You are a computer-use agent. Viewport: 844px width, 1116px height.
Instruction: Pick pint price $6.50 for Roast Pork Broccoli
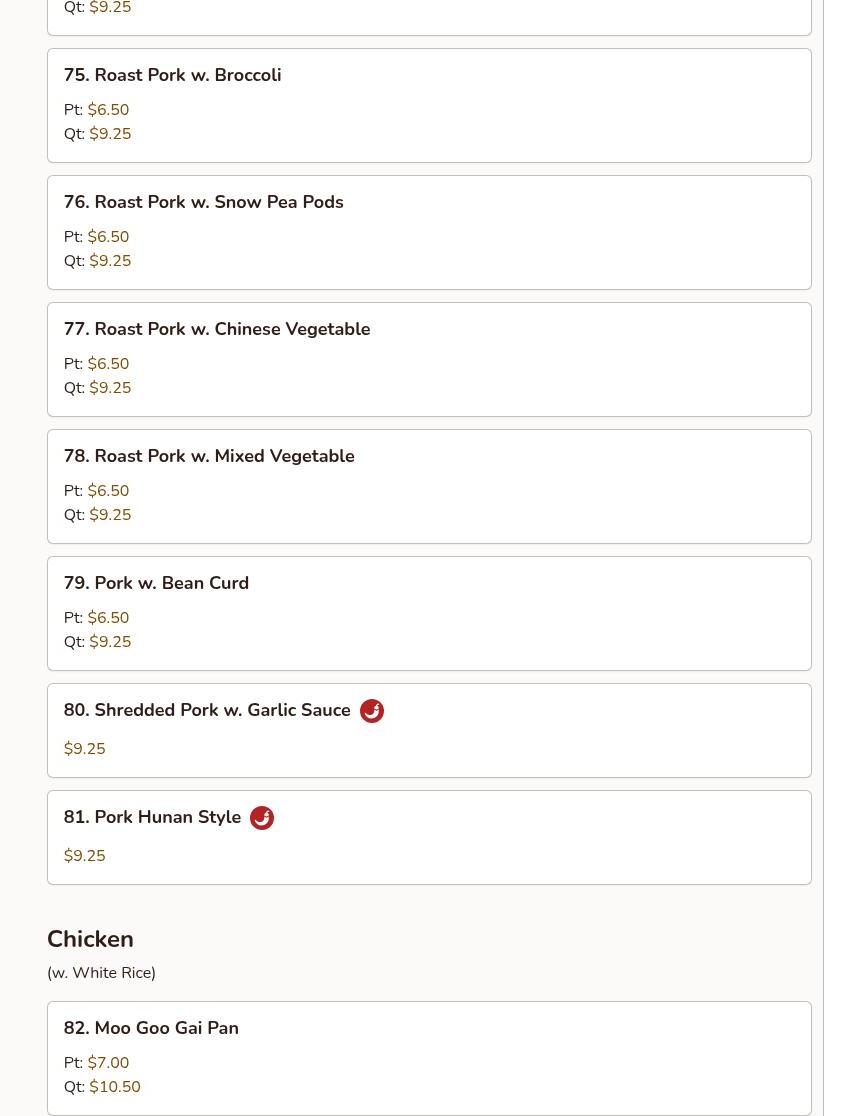point(108,110)
